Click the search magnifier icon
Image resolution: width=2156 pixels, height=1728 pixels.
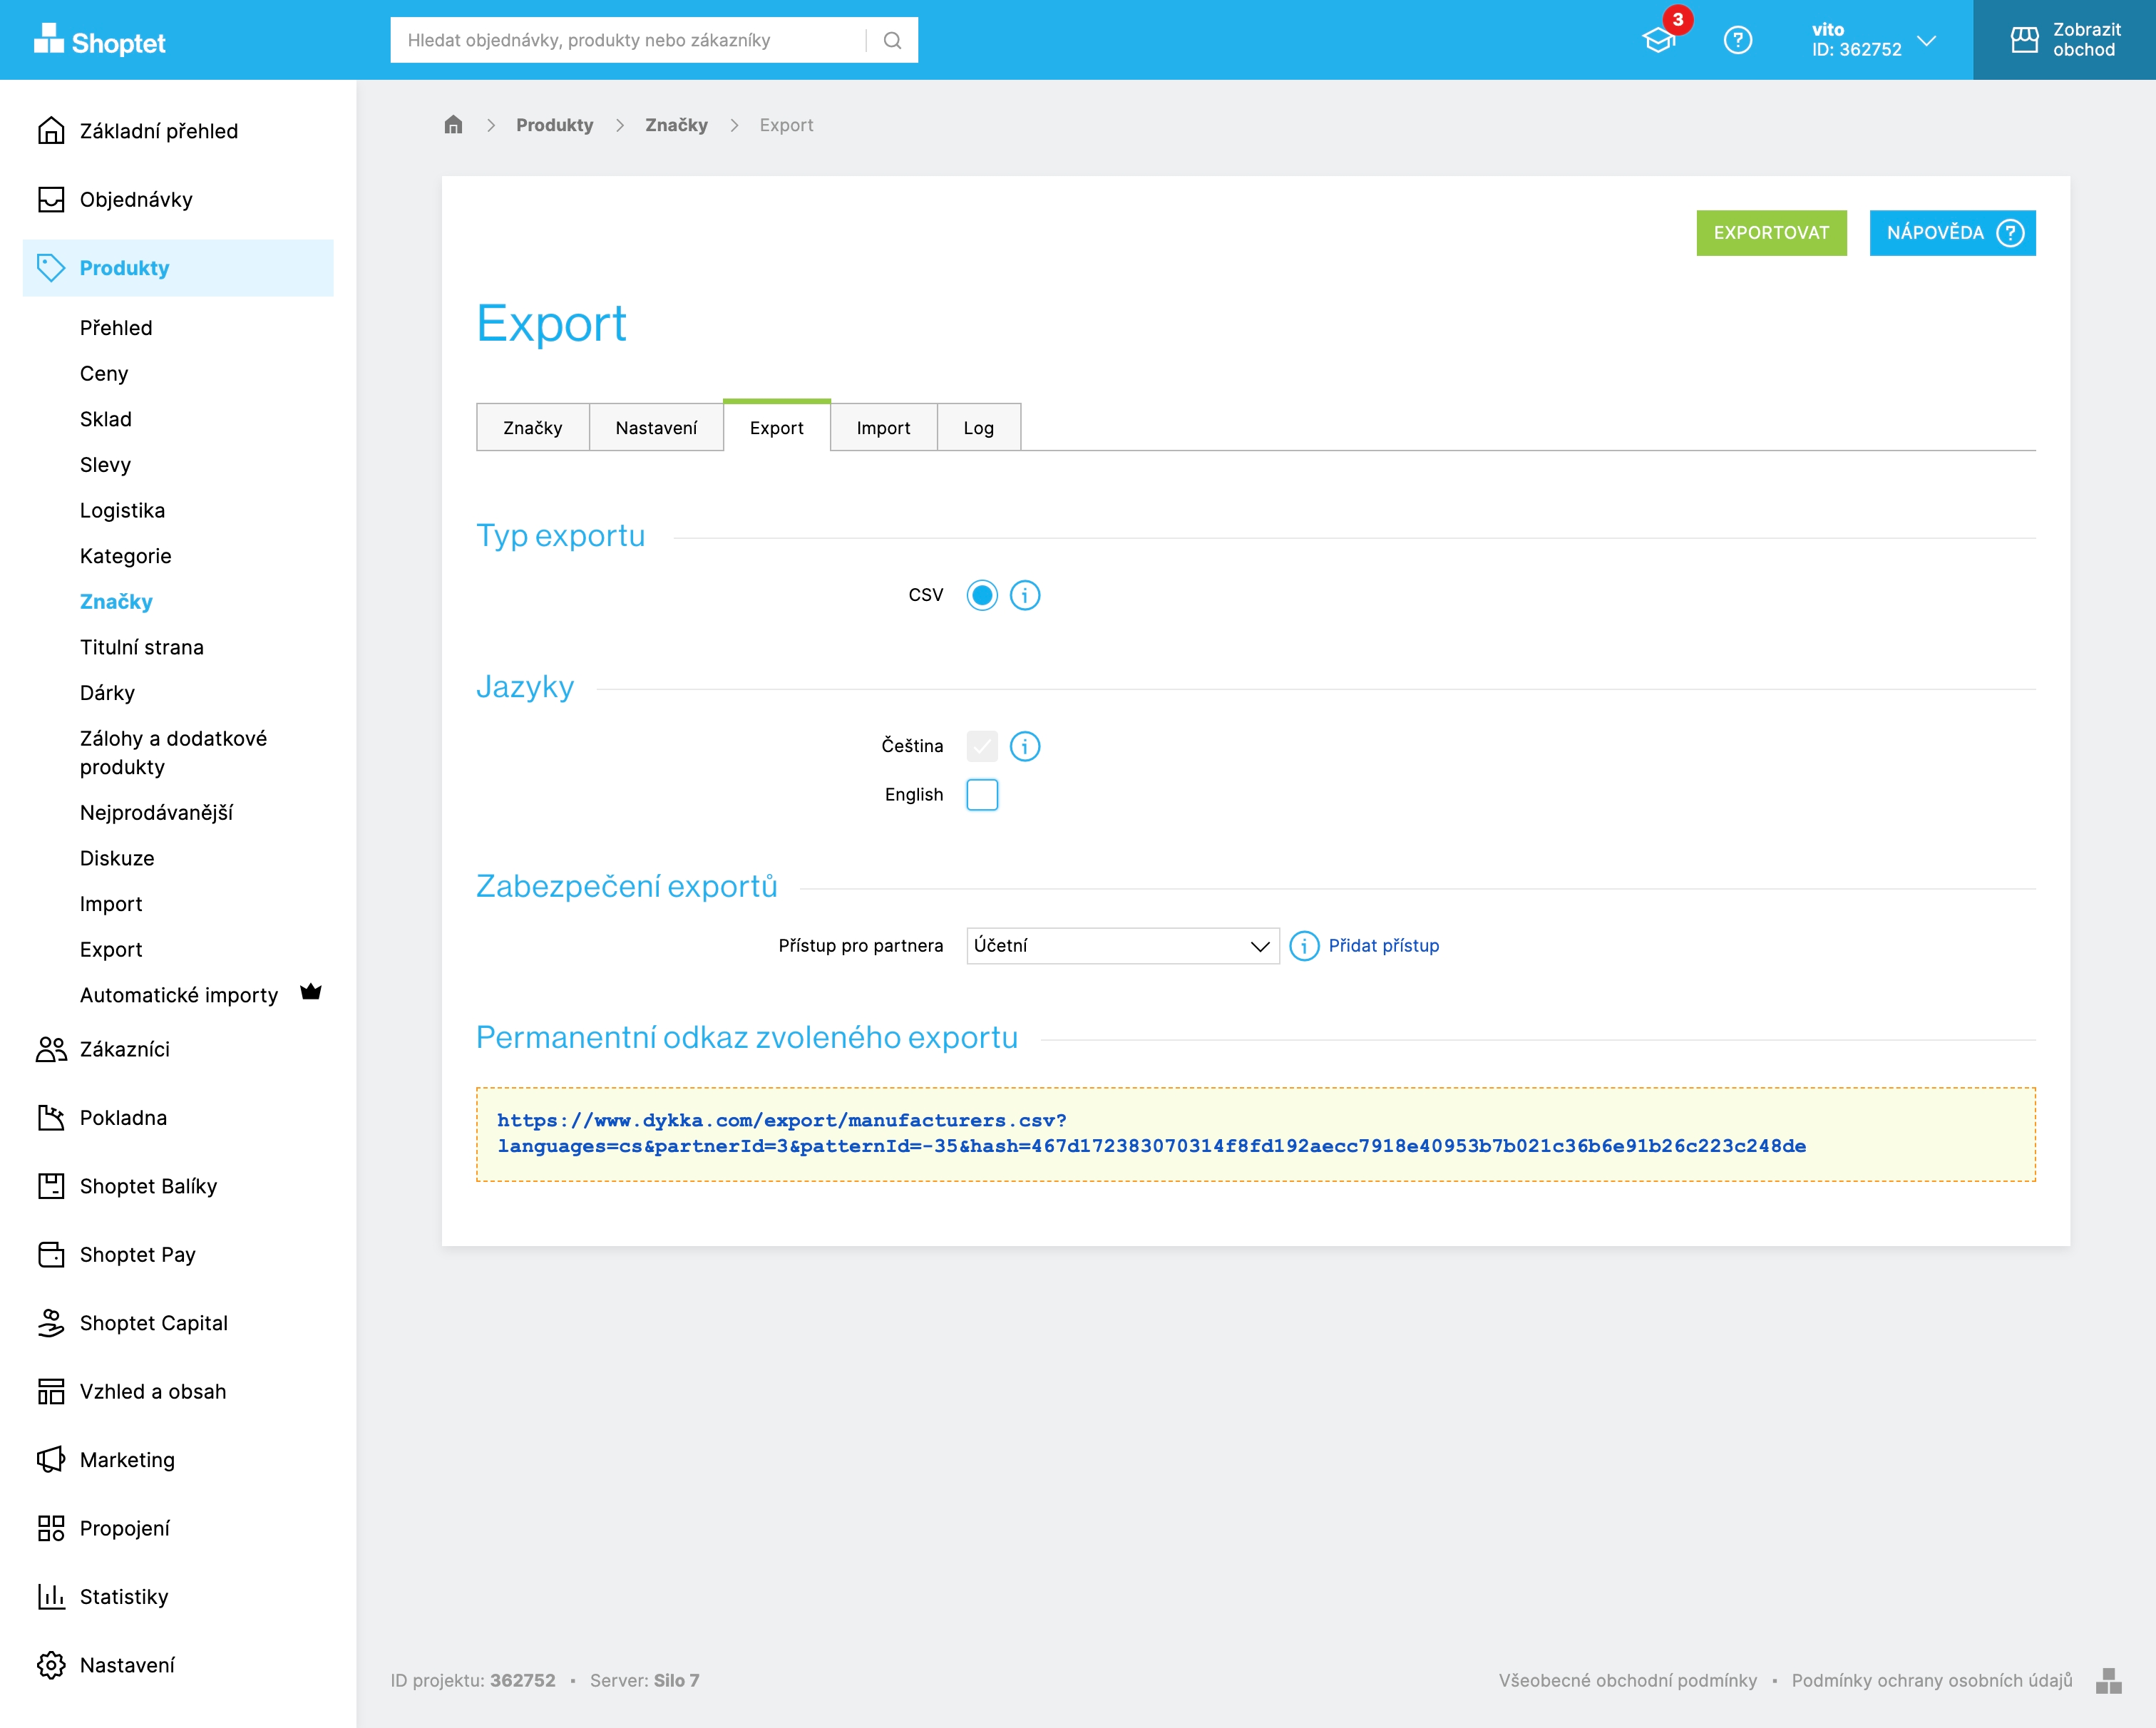pos(892,40)
